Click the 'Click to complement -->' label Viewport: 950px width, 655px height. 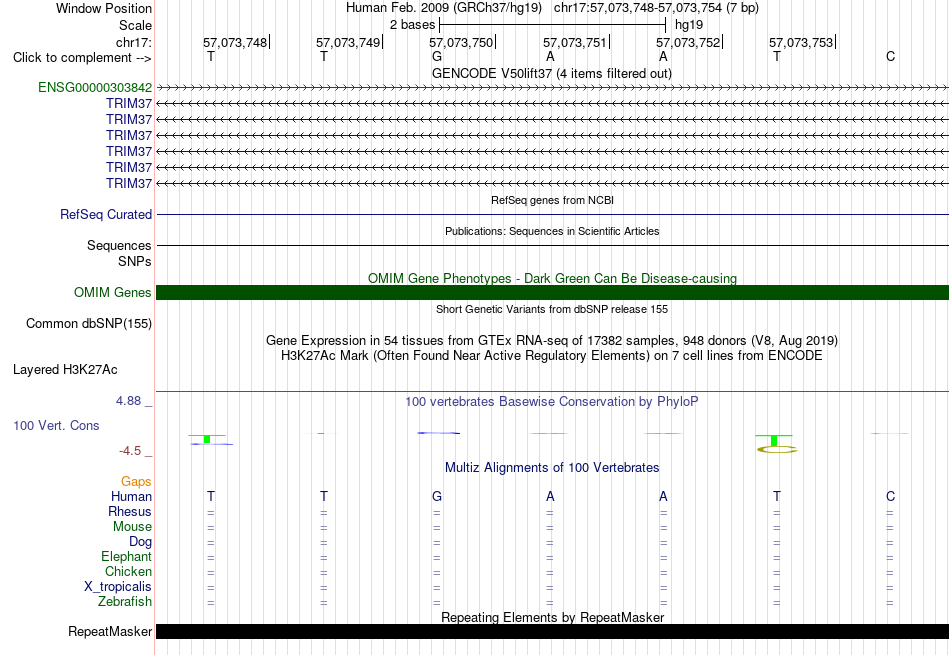coord(82,58)
